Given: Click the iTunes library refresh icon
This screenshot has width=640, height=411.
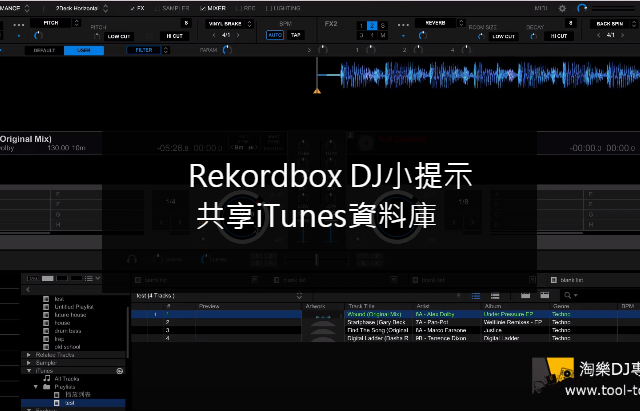Looking at the screenshot, I should [x=120, y=371].
